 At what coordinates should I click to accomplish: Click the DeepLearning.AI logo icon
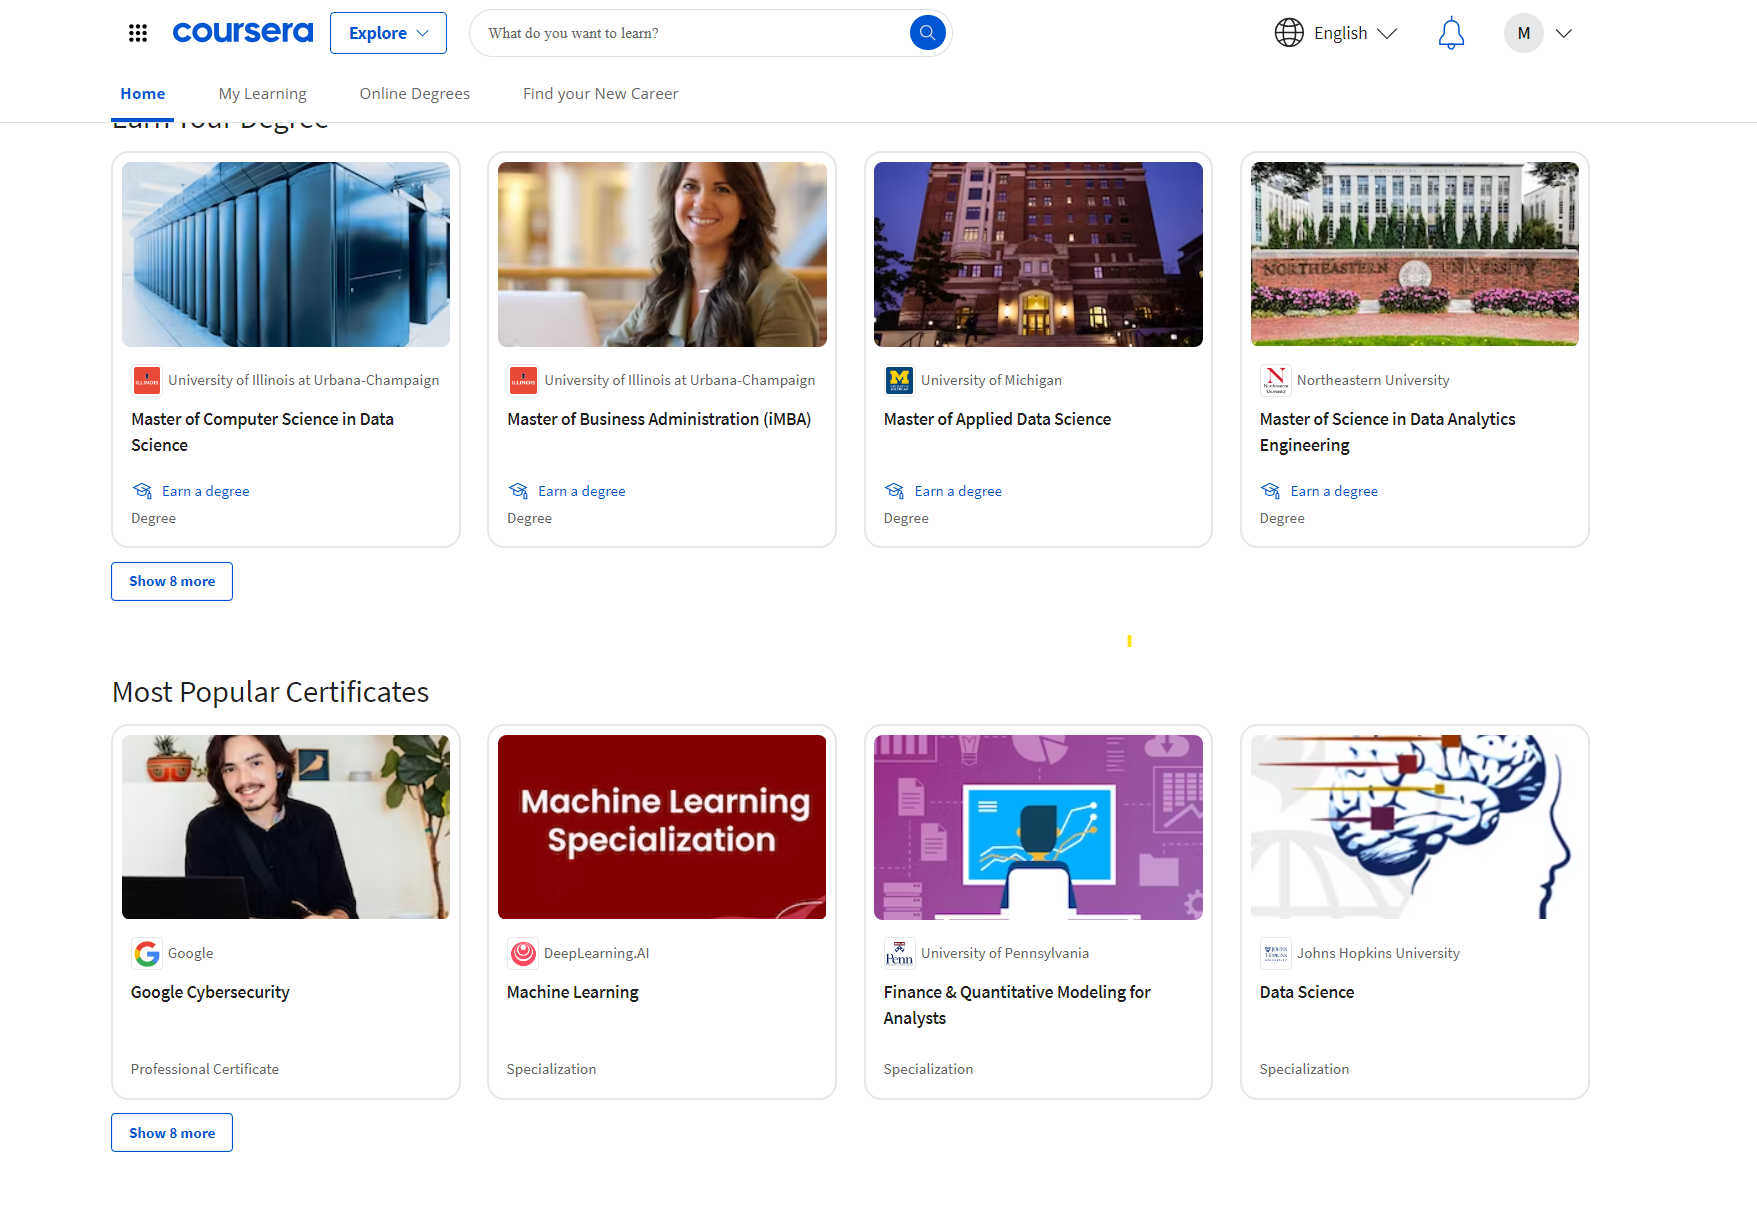click(523, 953)
